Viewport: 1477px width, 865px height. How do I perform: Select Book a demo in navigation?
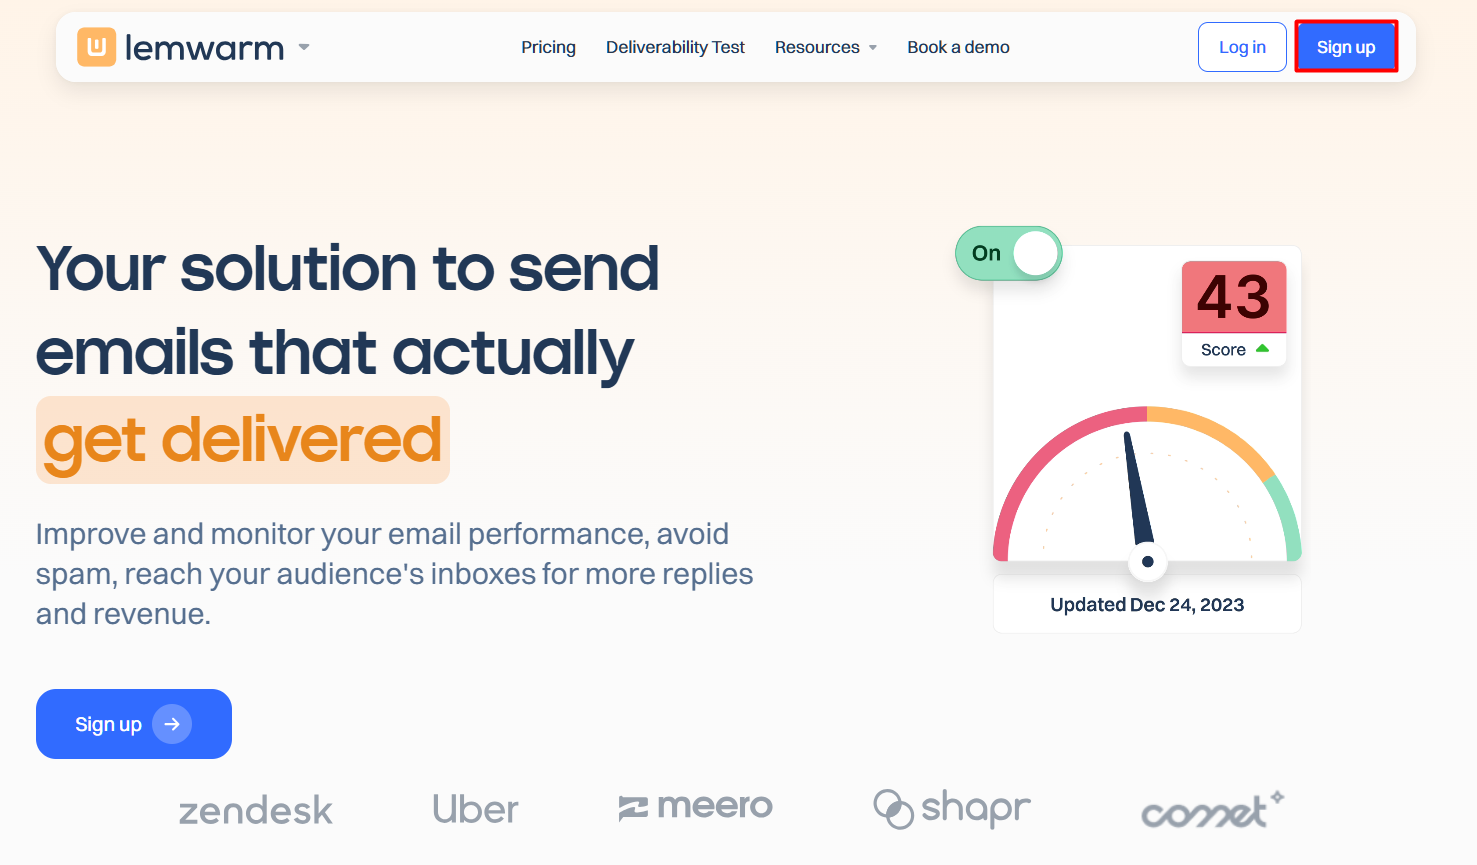pos(958,47)
